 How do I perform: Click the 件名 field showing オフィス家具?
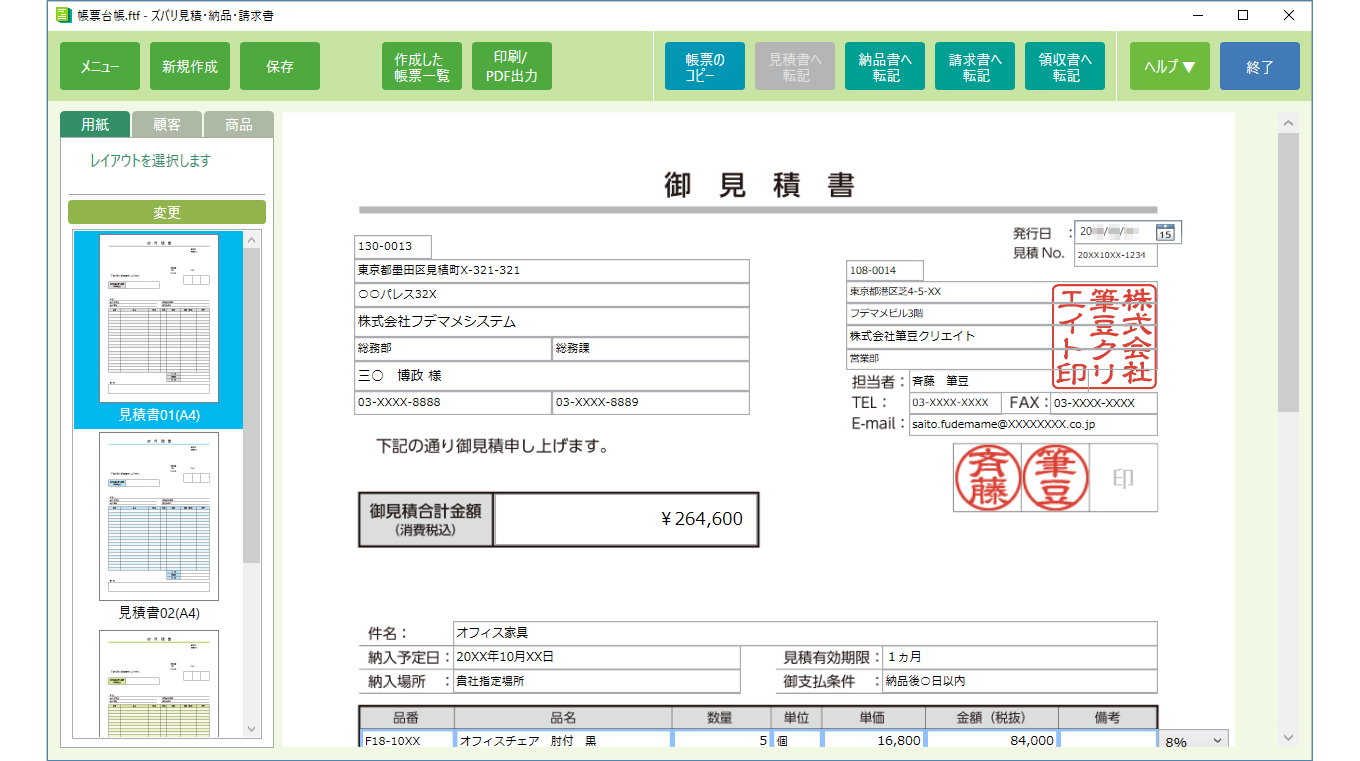tap(600, 631)
